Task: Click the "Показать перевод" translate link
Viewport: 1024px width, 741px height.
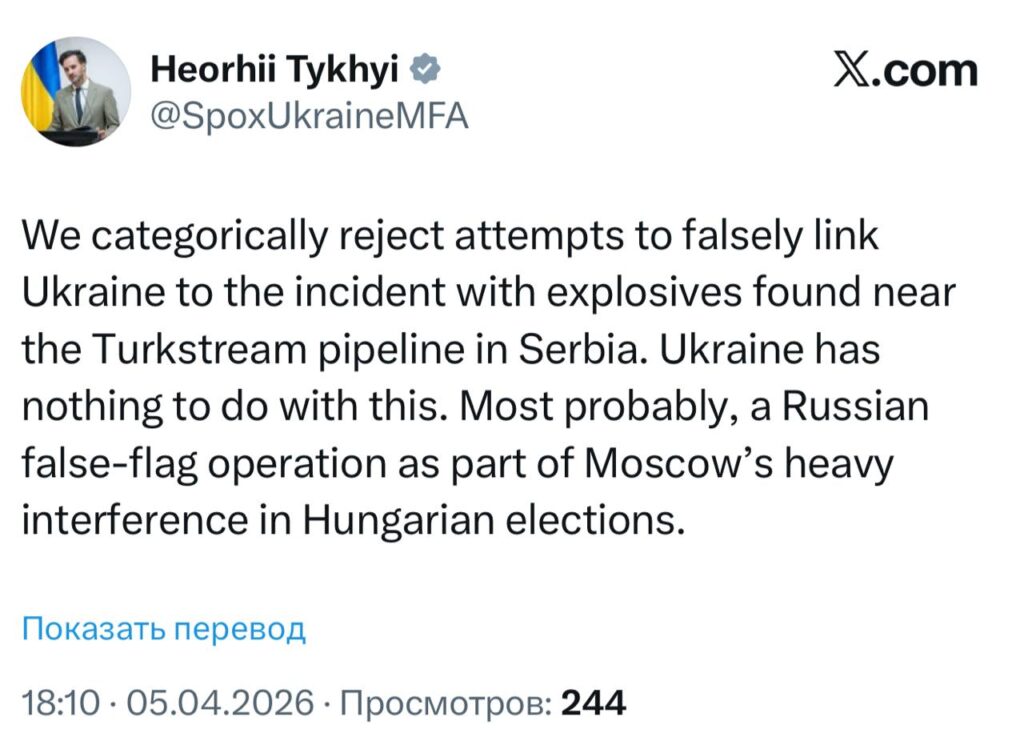Action: tap(163, 629)
